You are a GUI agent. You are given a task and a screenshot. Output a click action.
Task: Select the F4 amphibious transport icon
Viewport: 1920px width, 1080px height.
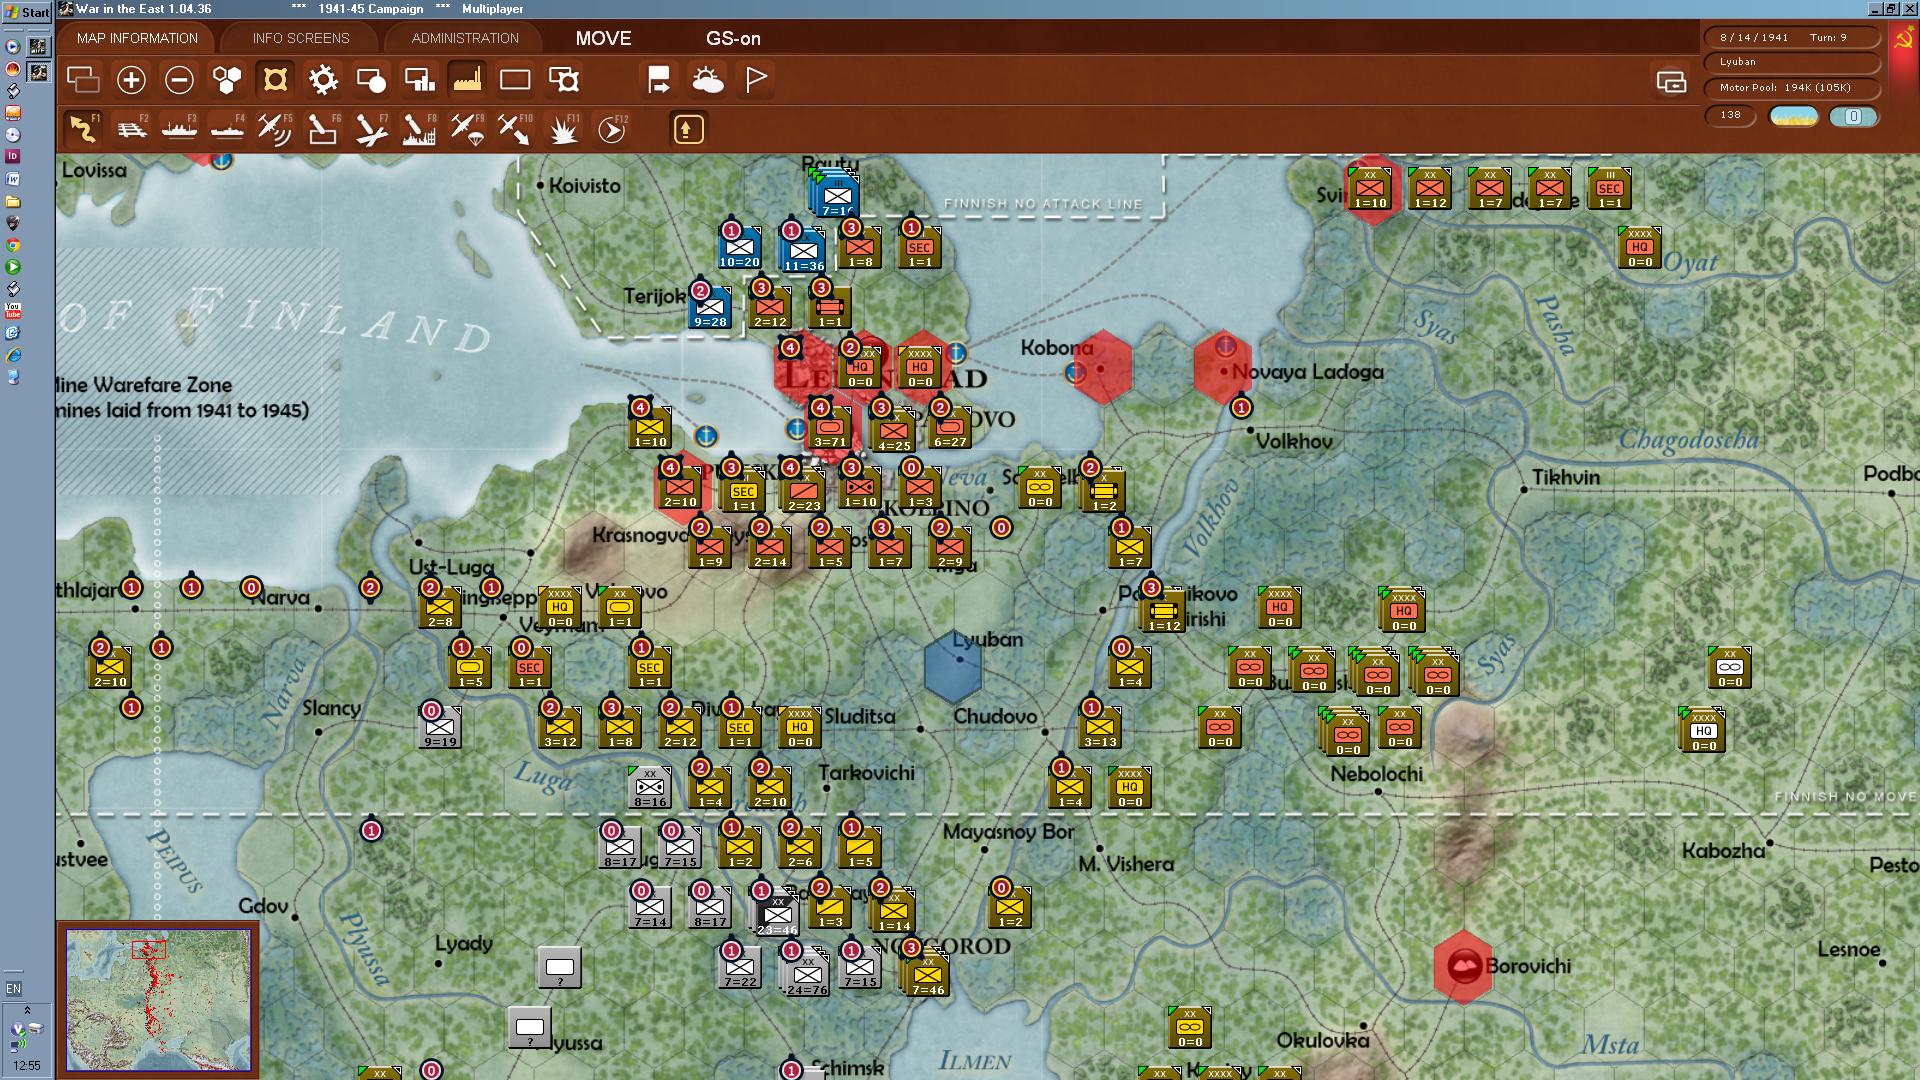(227, 129)
